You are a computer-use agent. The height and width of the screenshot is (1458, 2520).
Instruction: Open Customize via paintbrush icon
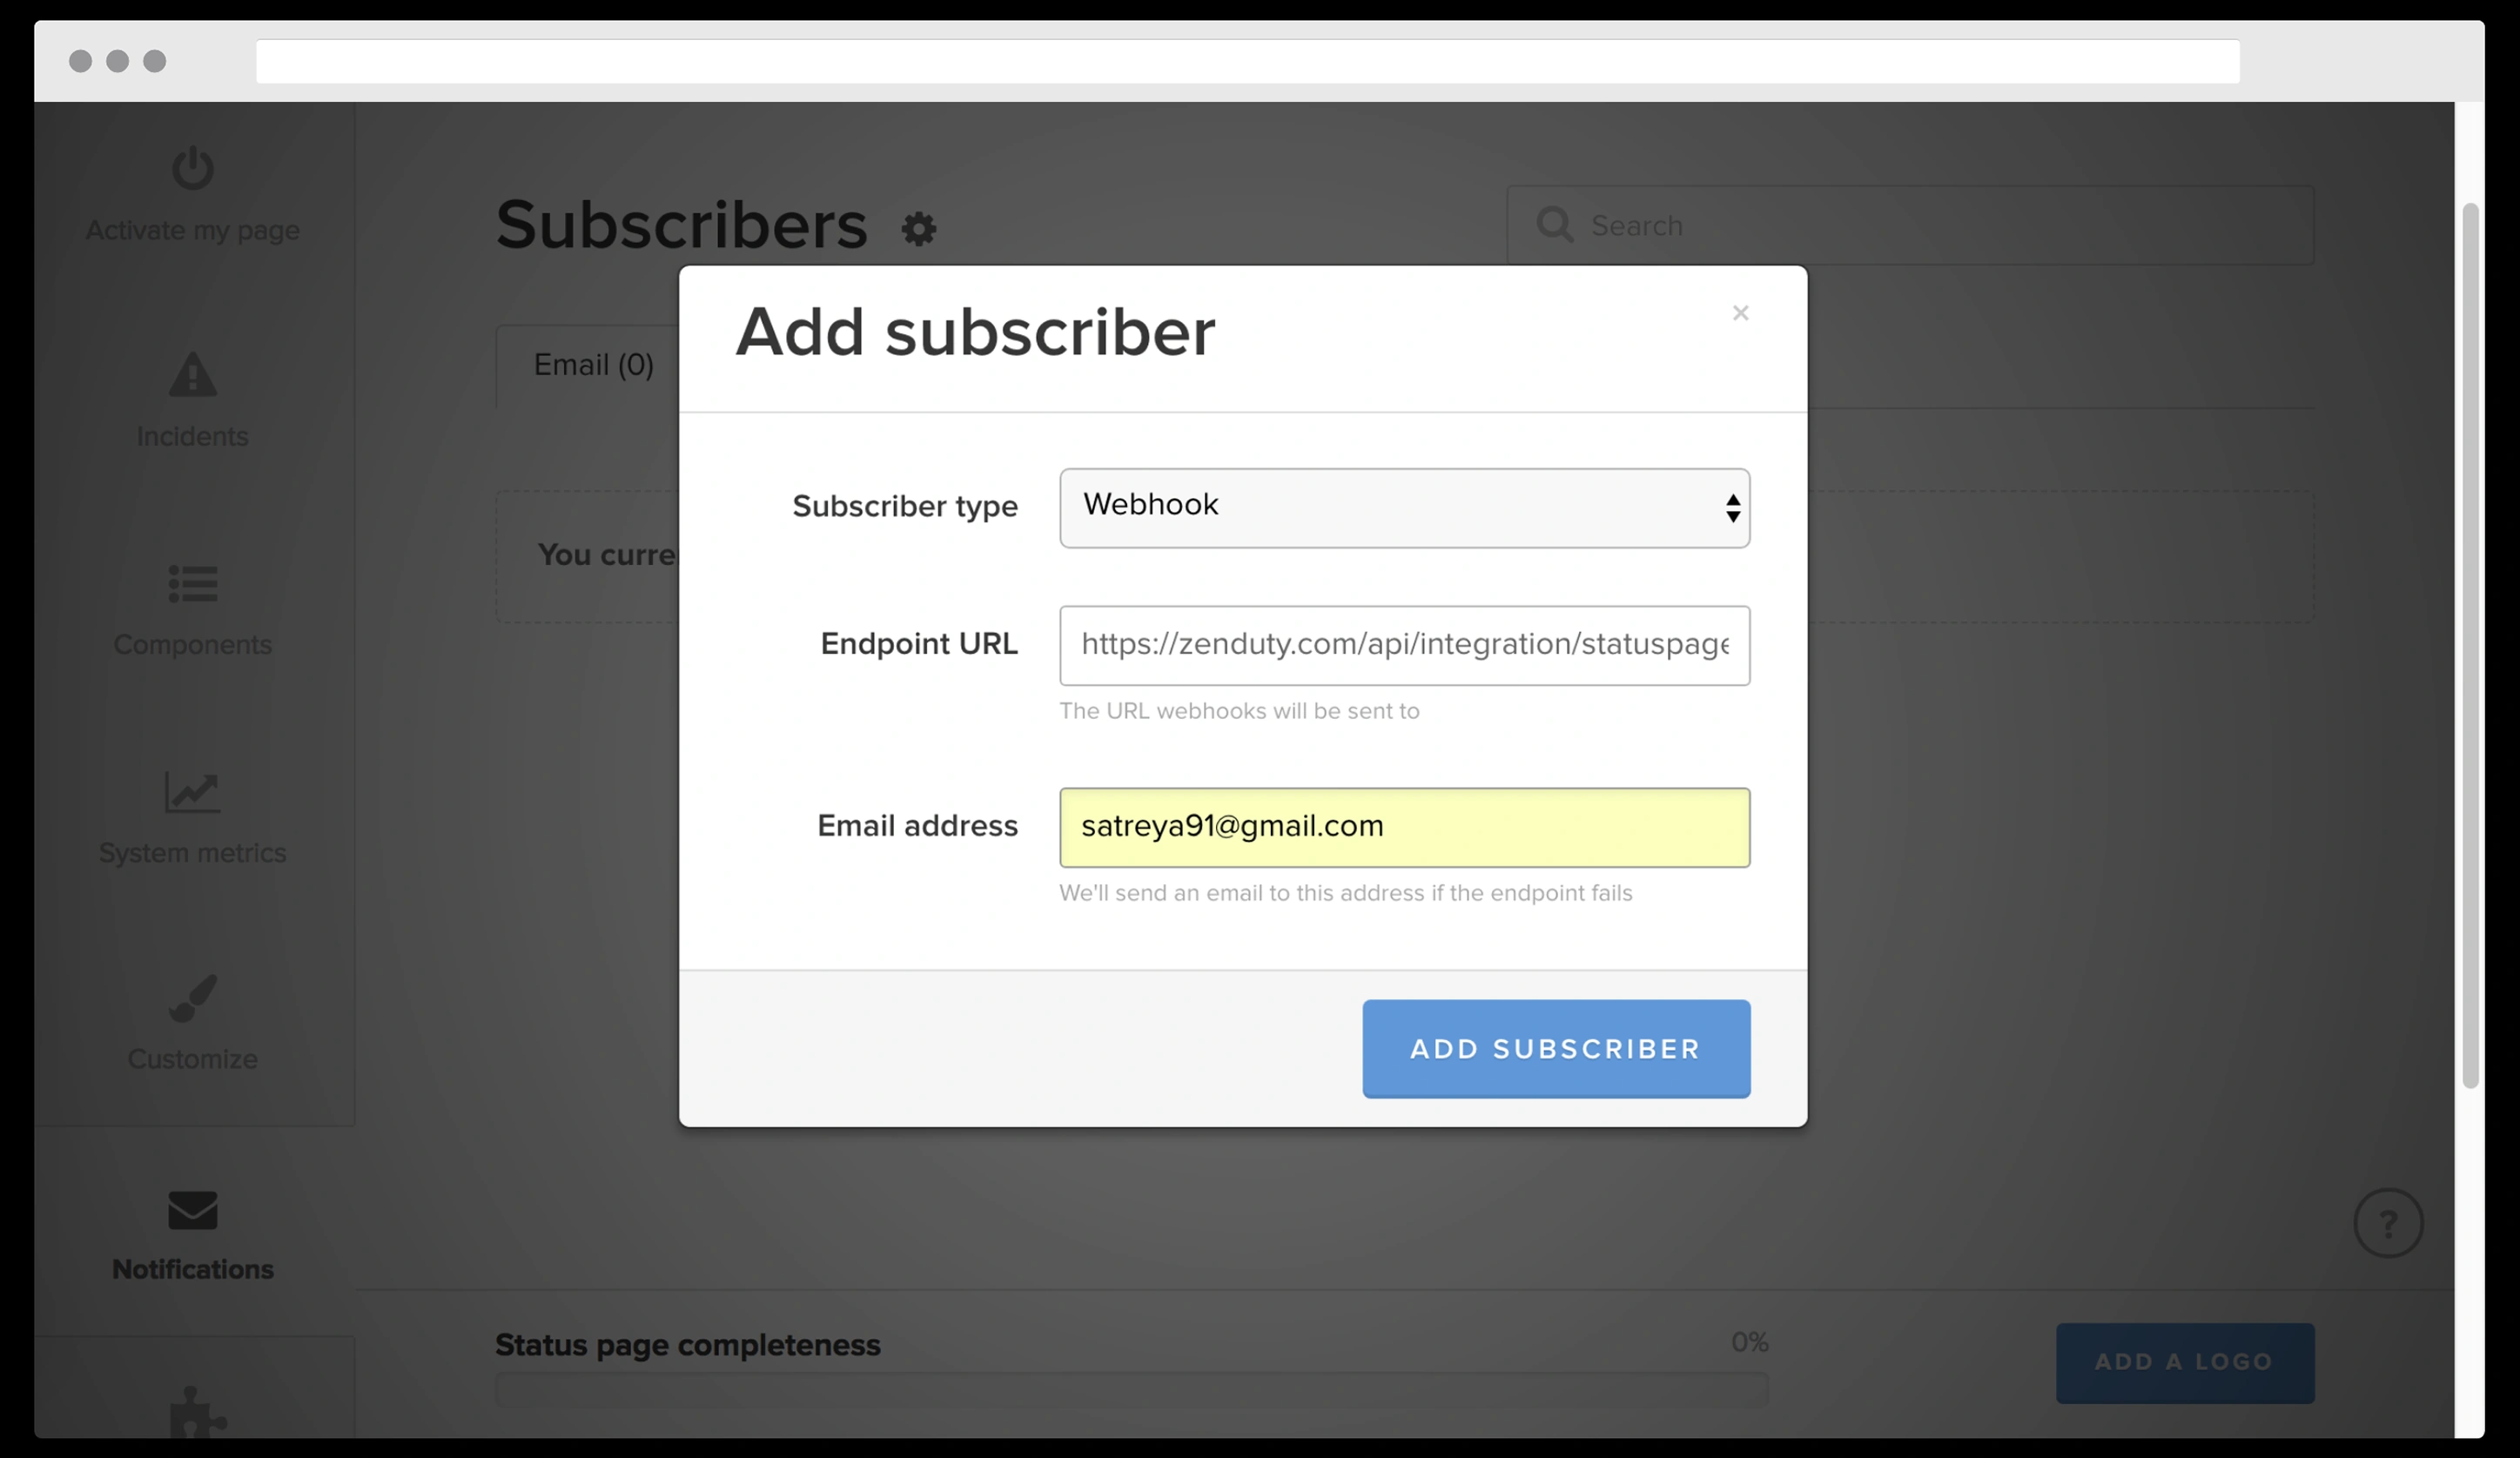[x=192, y=998]
